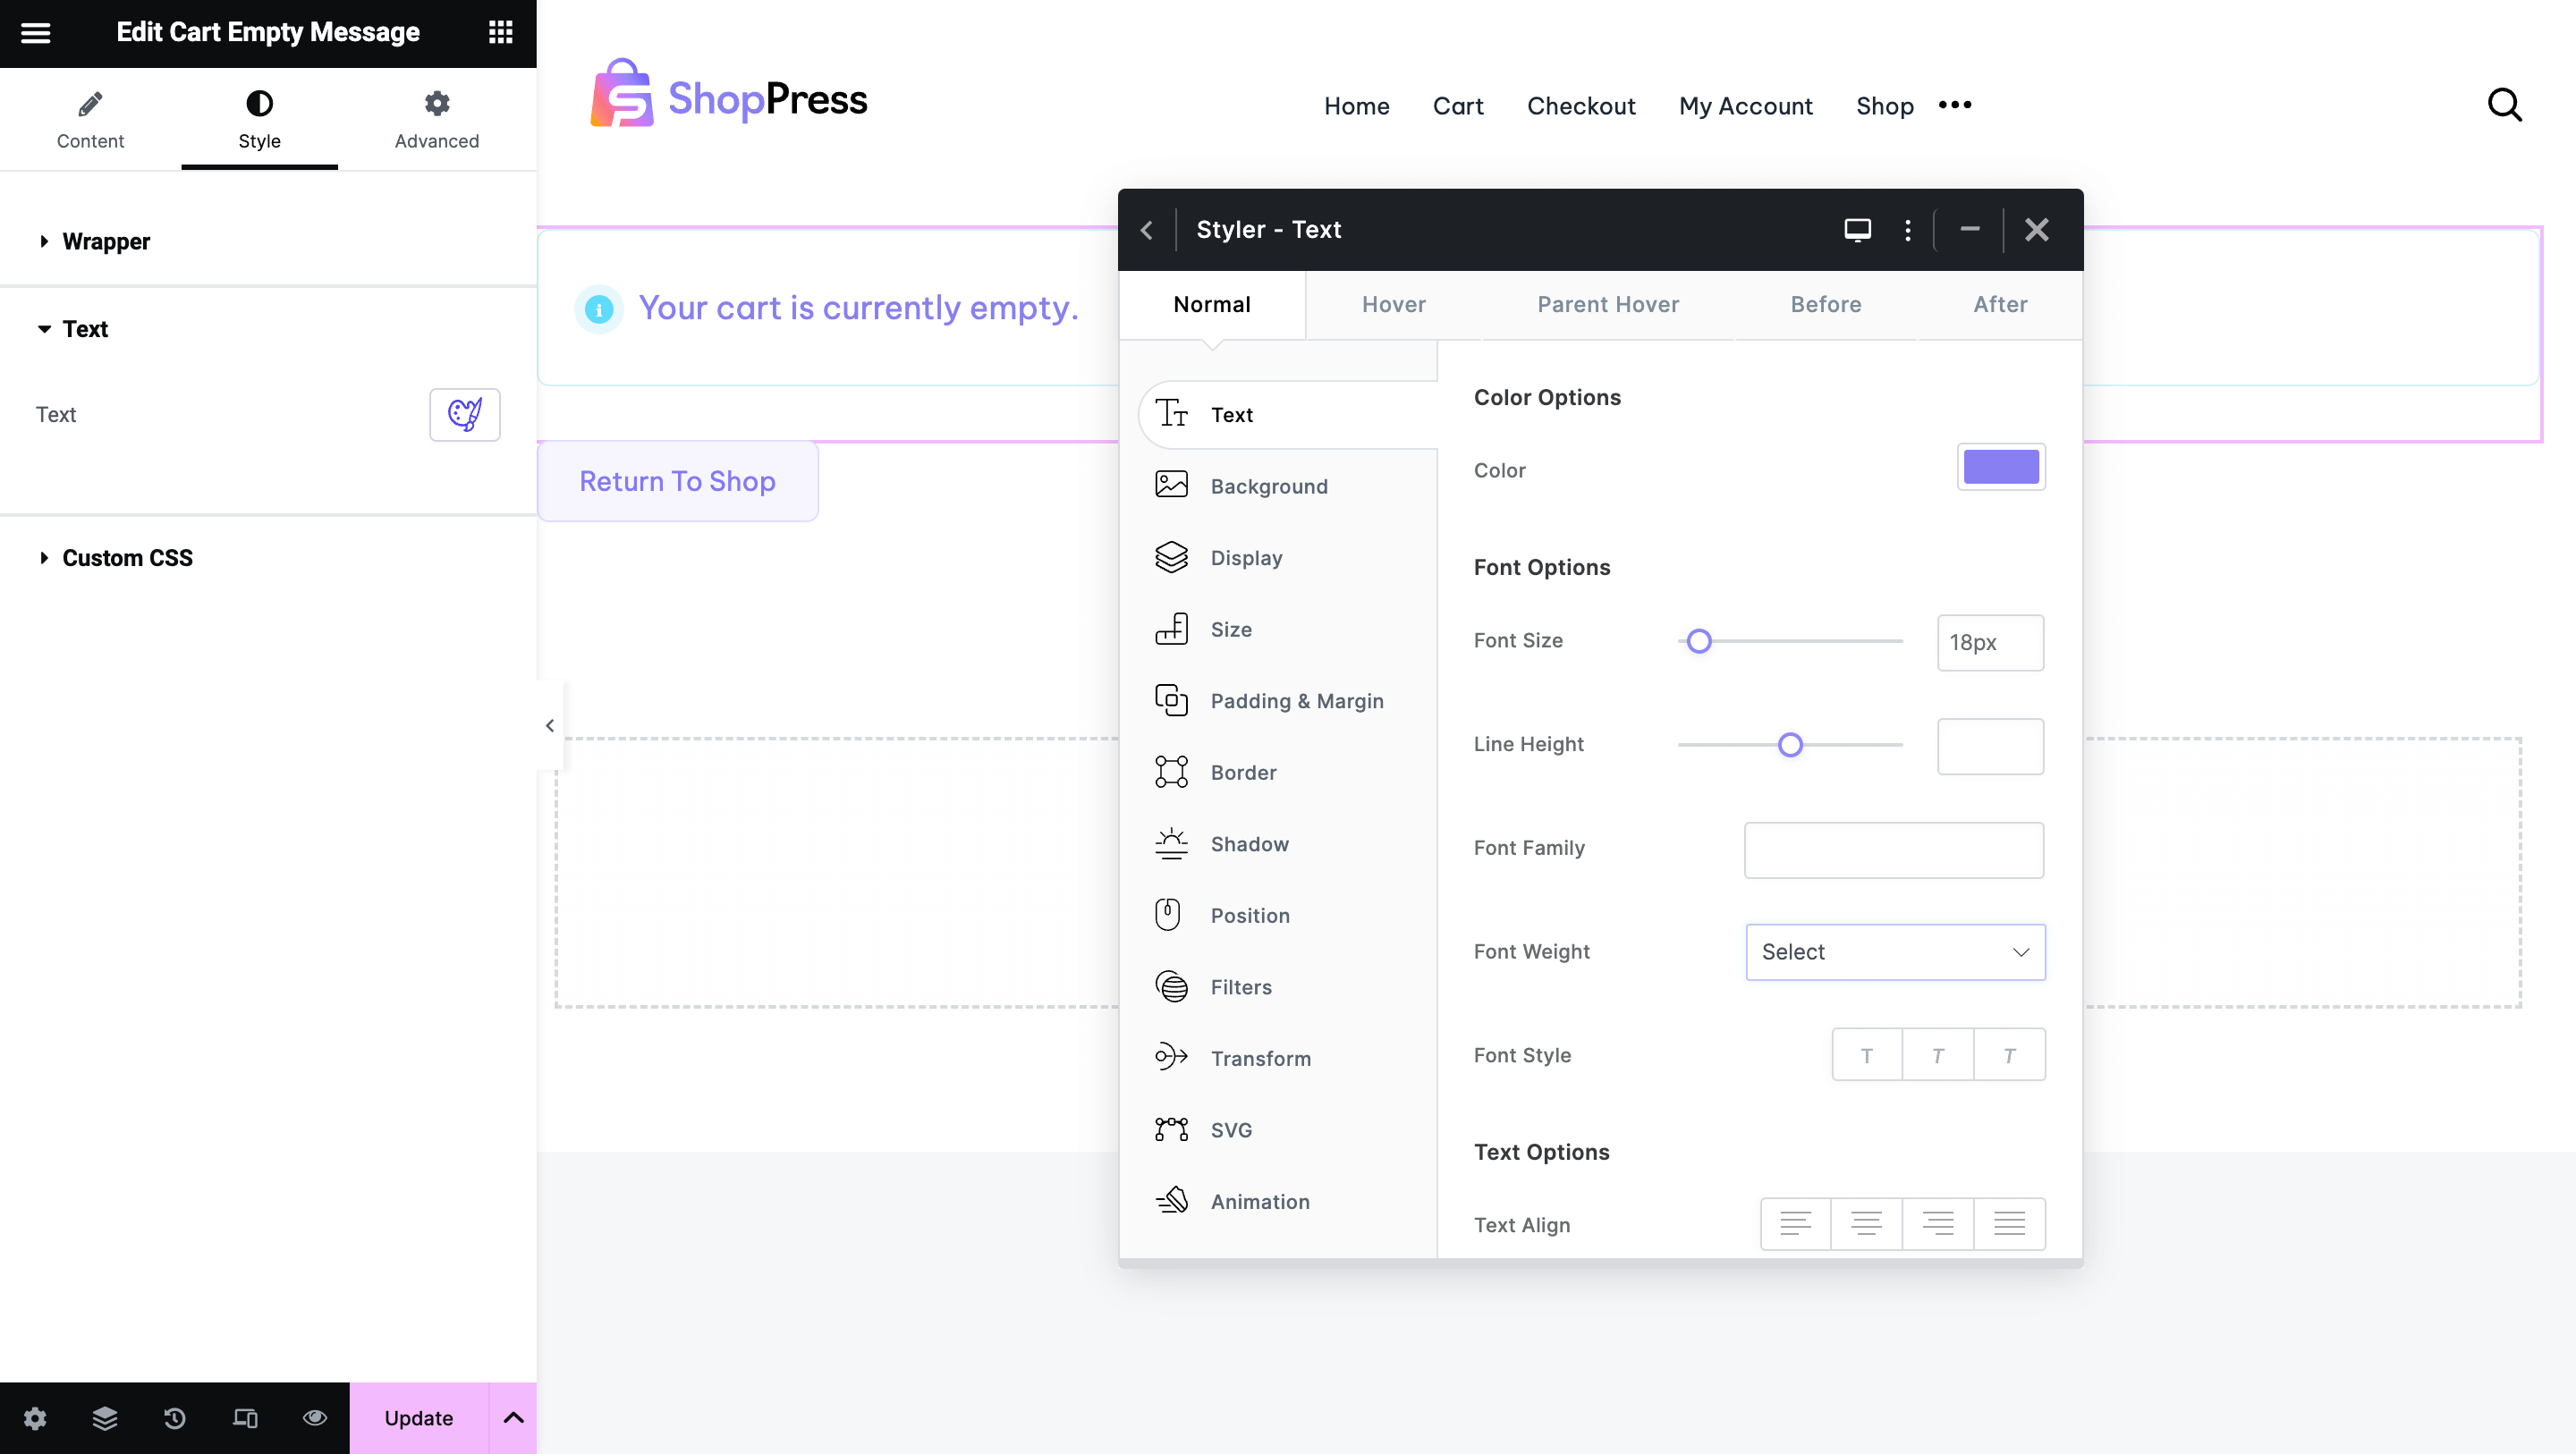Click the Return To Shop link
The height and width of the screenshot is (1454, 2576).
click(x=677, y=481)
